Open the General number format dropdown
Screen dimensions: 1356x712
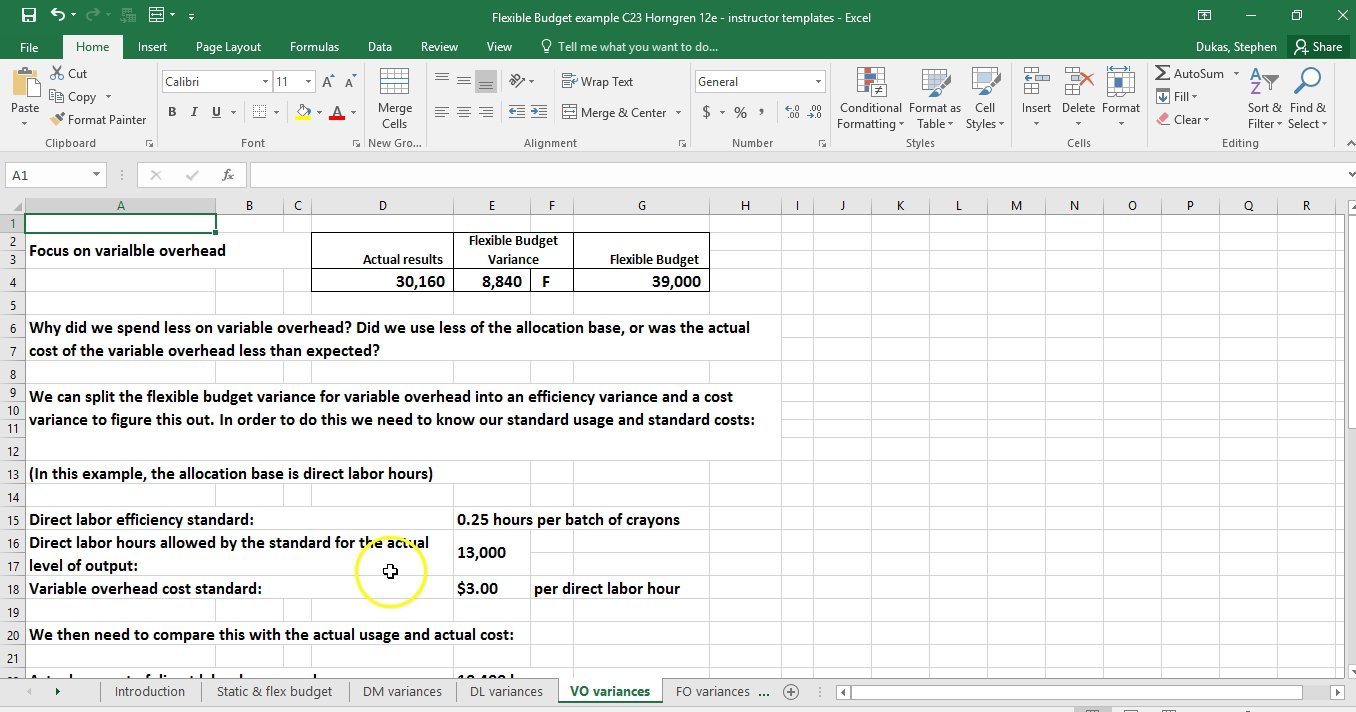point(818,82)
